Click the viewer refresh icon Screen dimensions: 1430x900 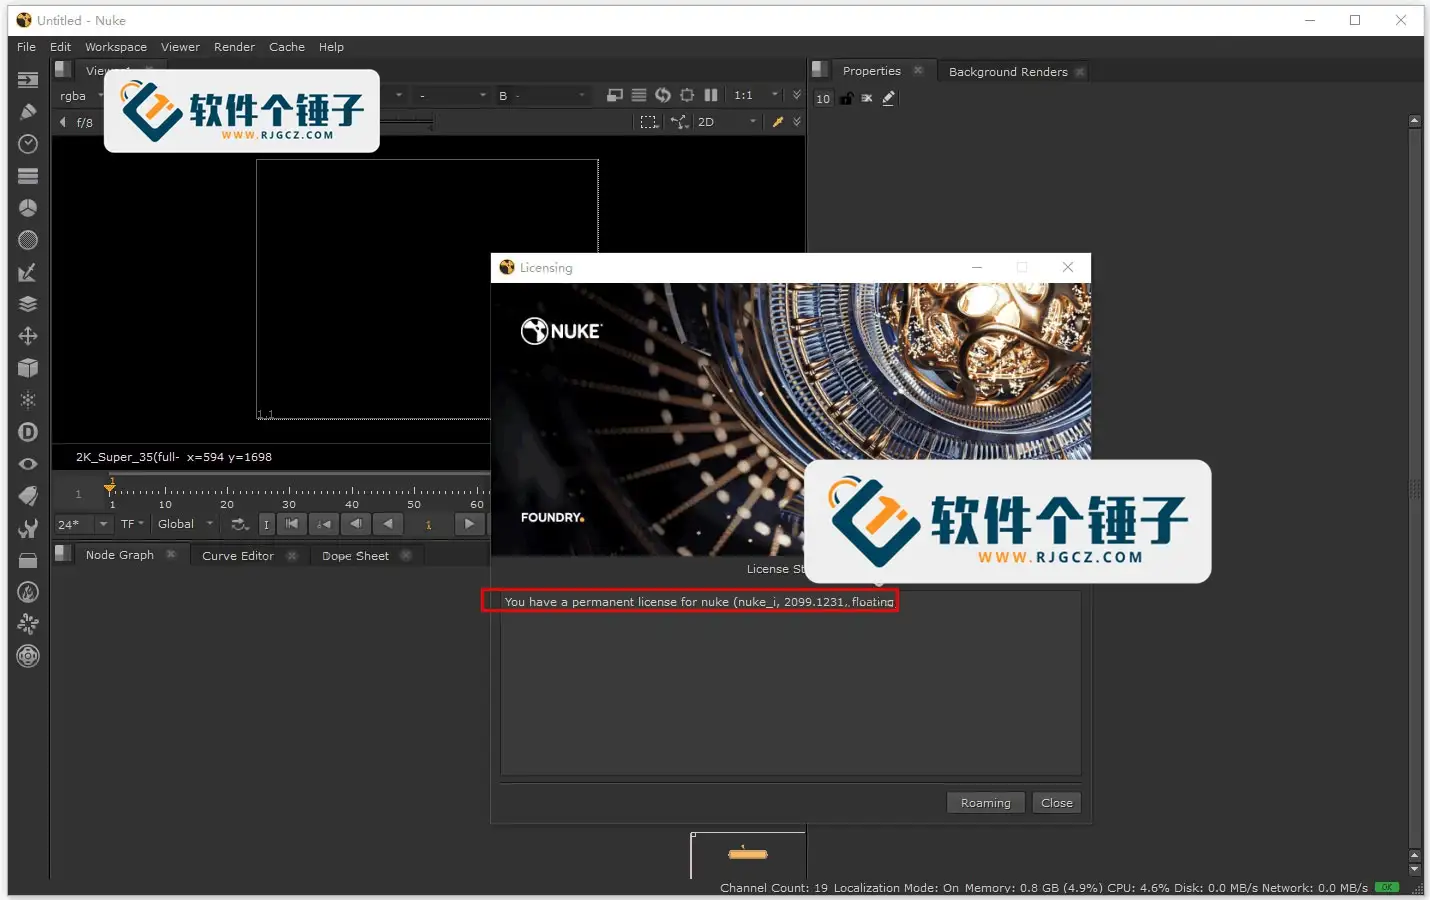pyautogui.click(x=663, y=95)
